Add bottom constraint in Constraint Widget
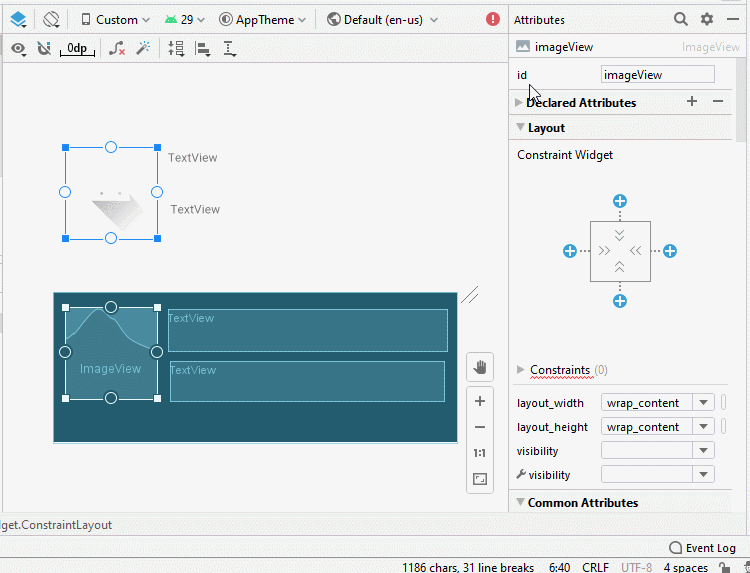 click(620, 301)
